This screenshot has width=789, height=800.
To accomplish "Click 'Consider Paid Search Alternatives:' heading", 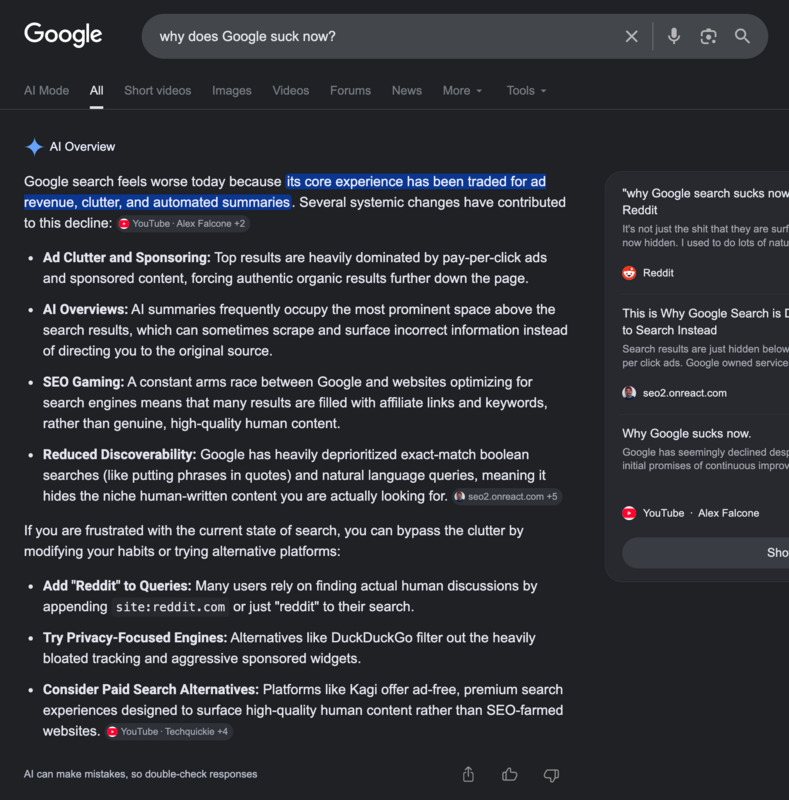I will [x=151, y=690].
